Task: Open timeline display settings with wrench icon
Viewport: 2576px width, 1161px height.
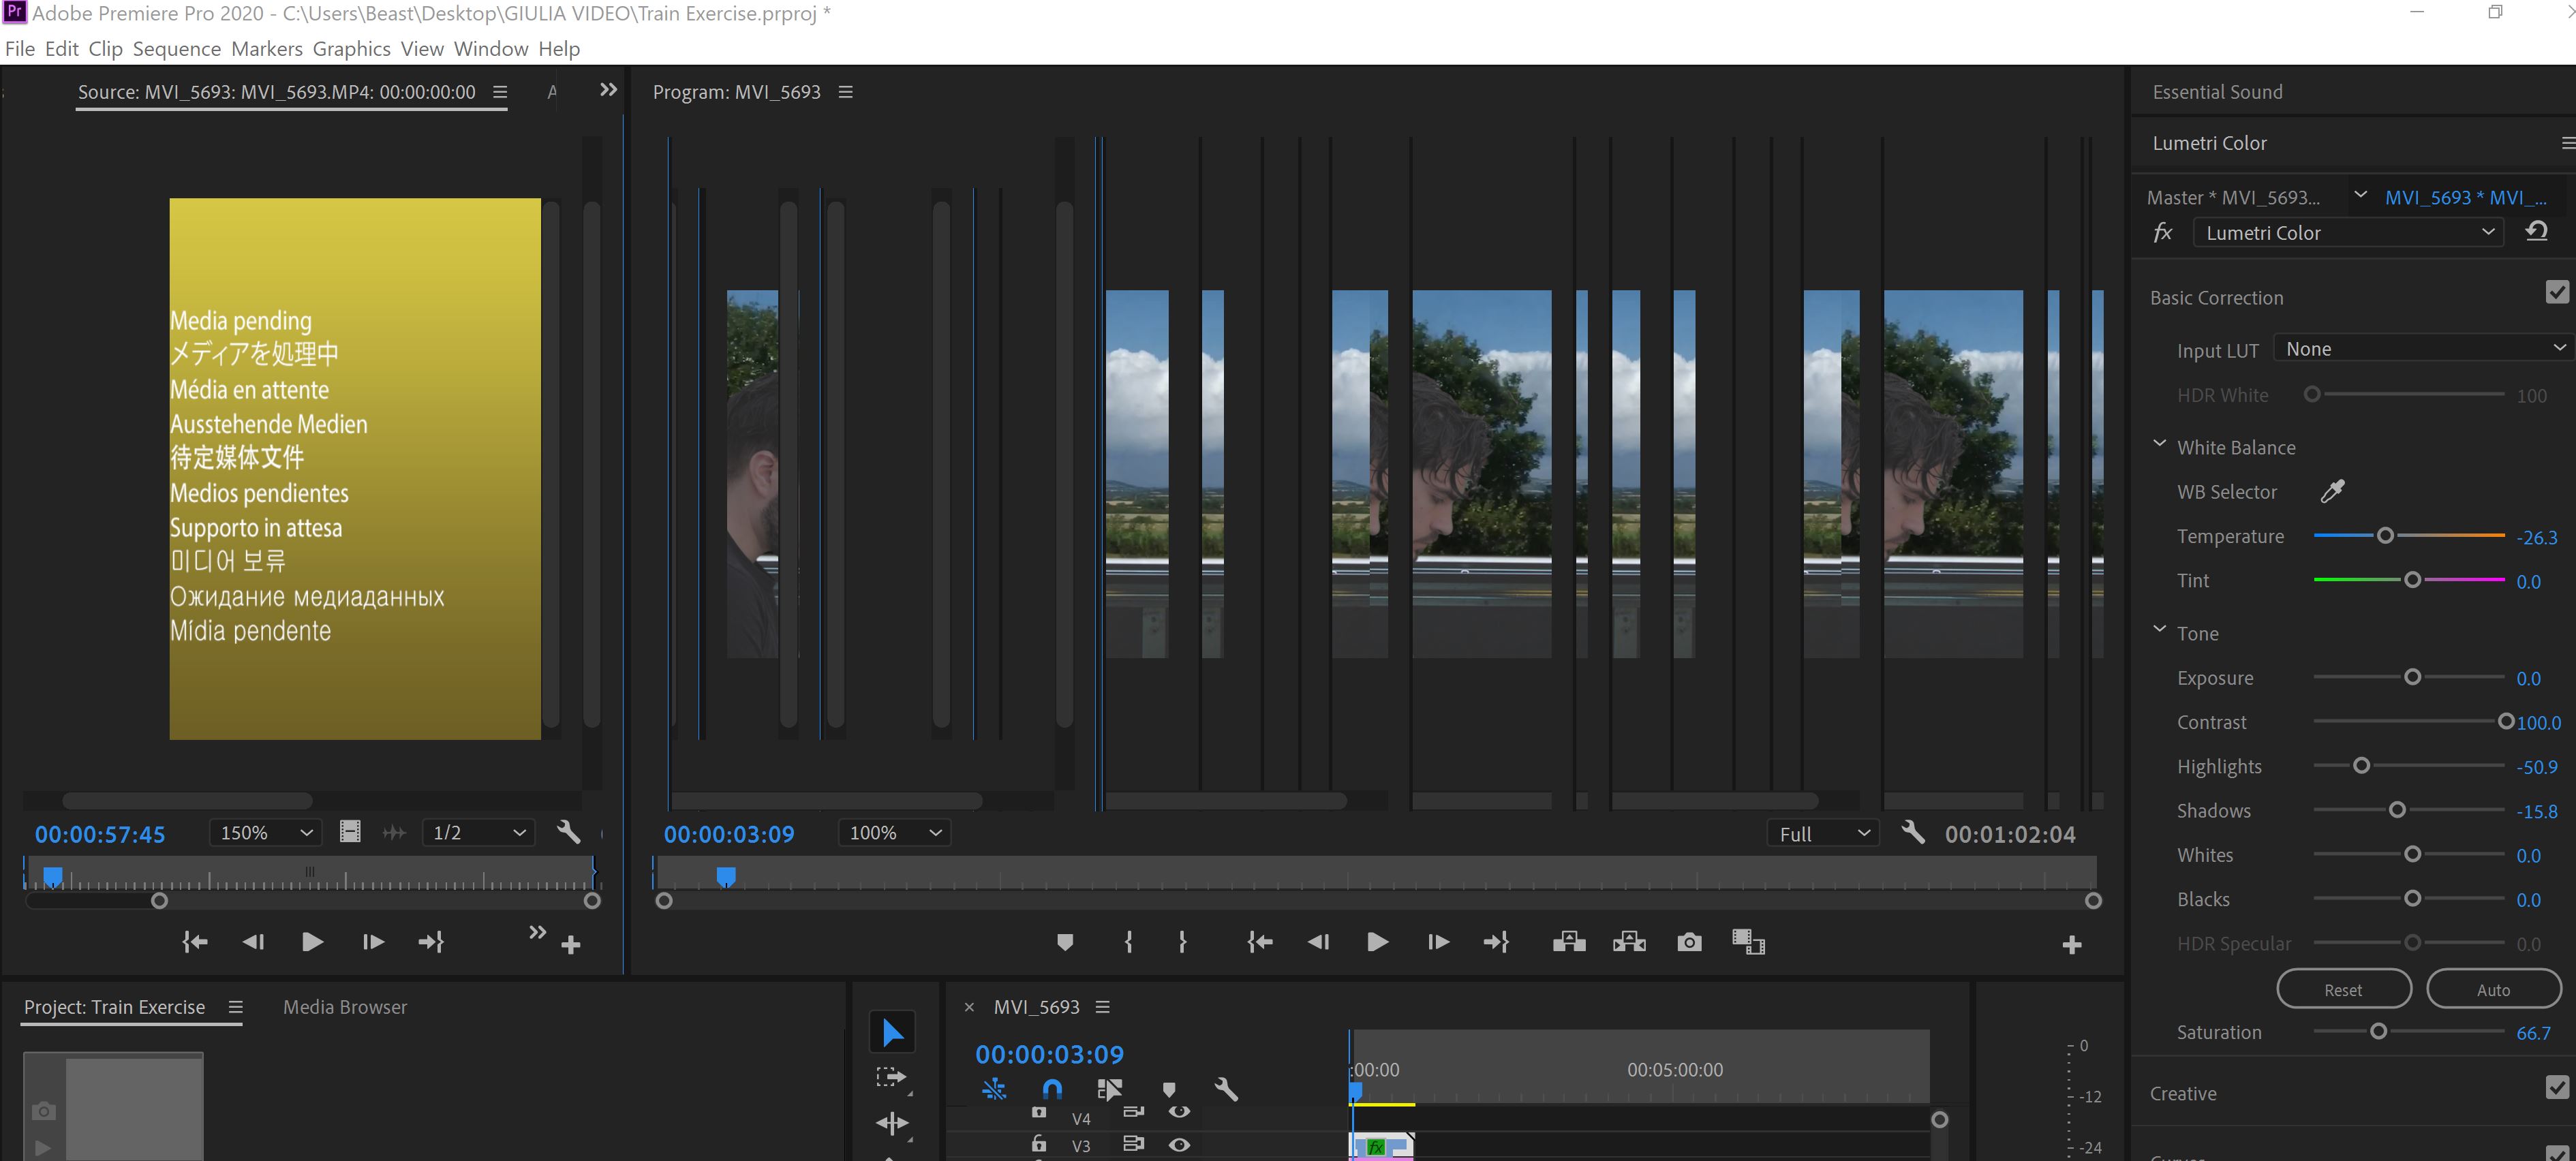Action: pyautogui.click(x=1225, y=1090)
